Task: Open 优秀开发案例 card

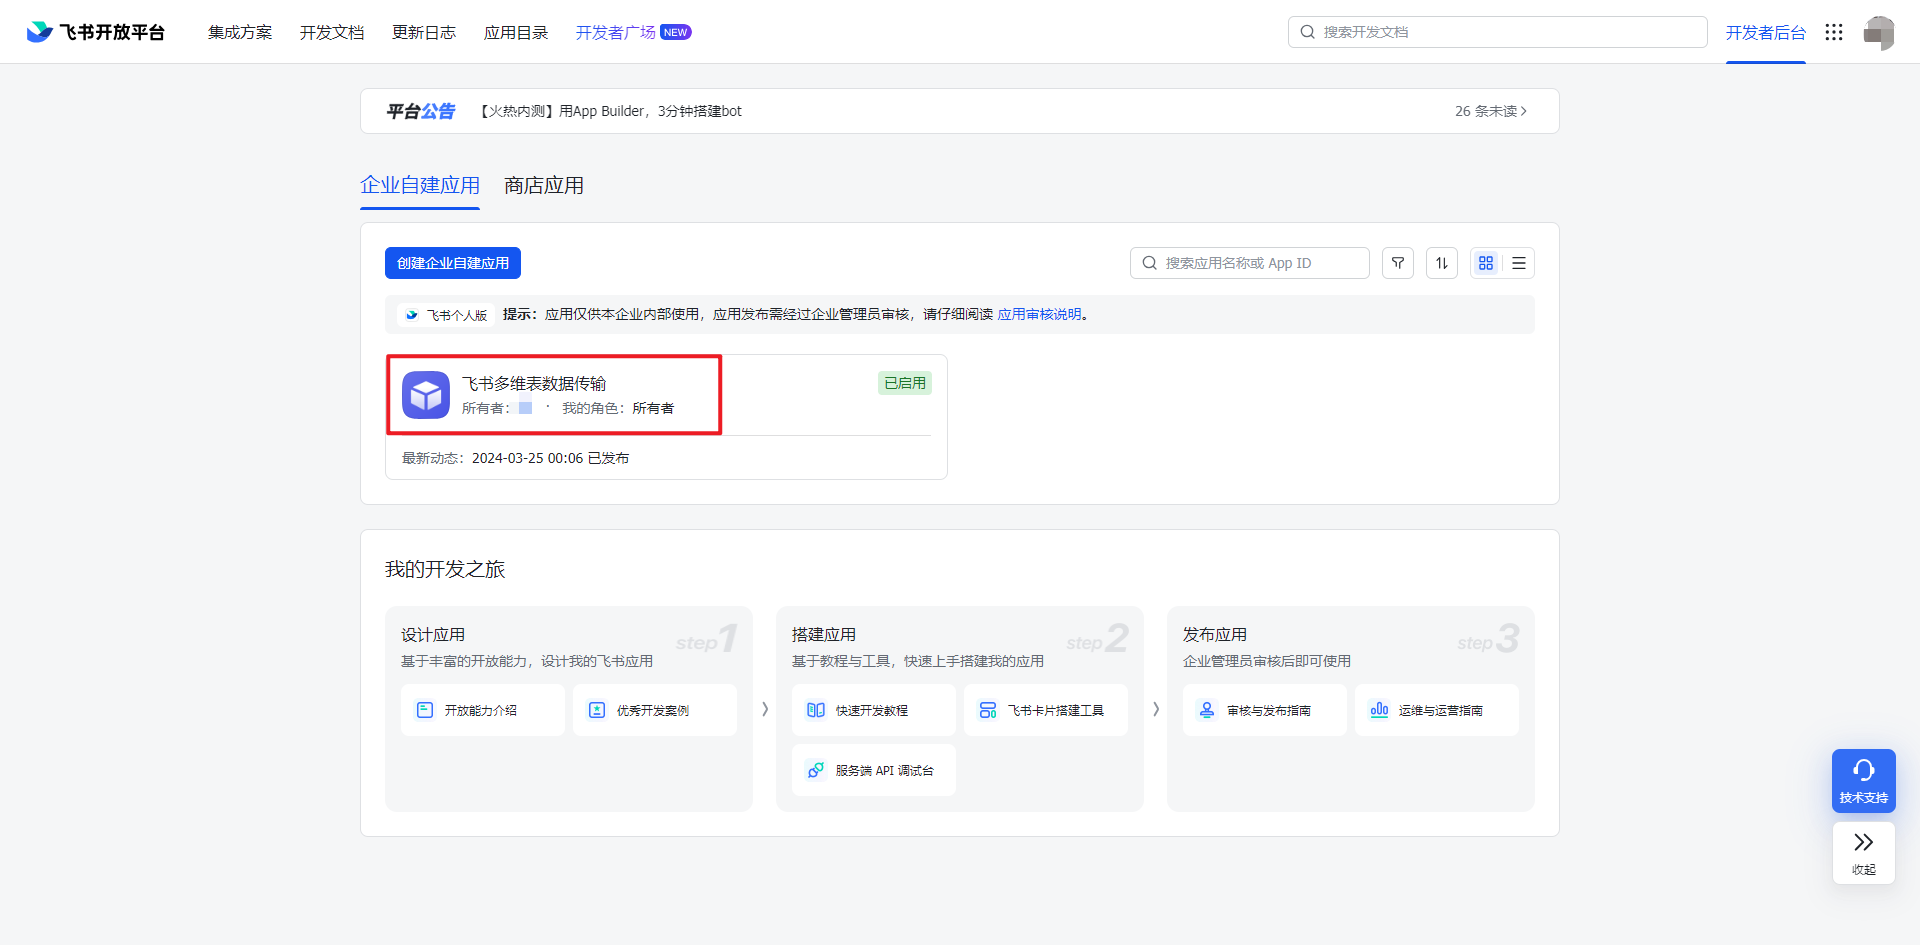Action: (655, 710)
